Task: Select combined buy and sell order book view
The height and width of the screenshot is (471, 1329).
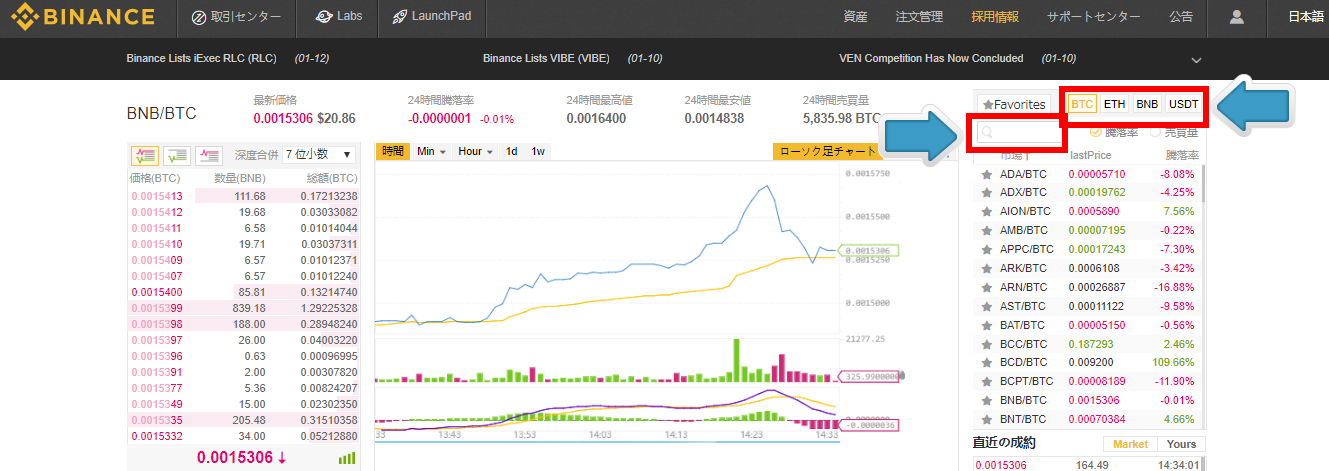Action: (x=145, y=154)
